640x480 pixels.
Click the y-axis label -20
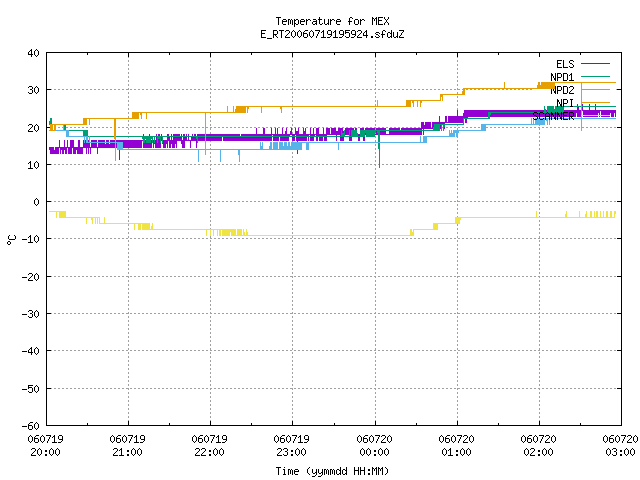tap(31, 277)
